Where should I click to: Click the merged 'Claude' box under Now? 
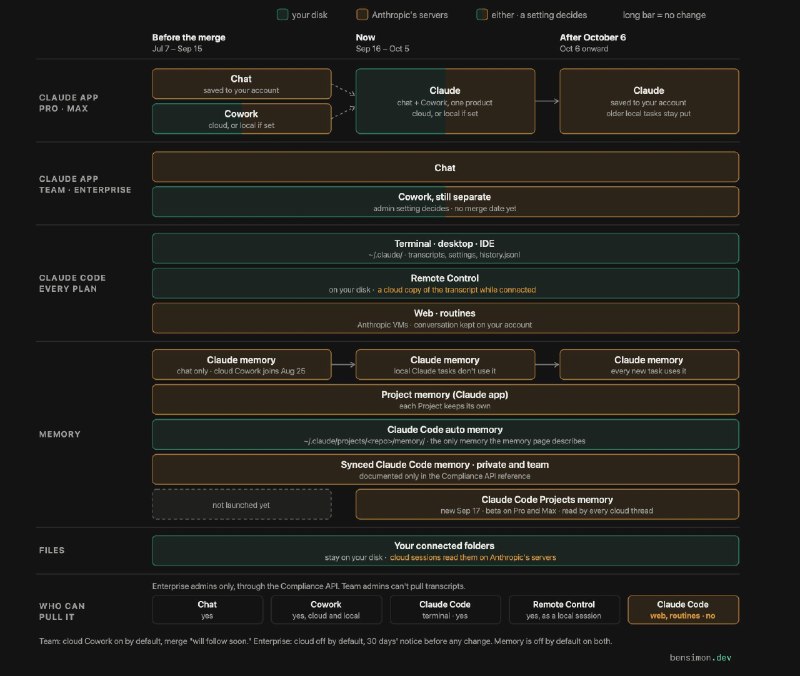[x=445, y=101]
